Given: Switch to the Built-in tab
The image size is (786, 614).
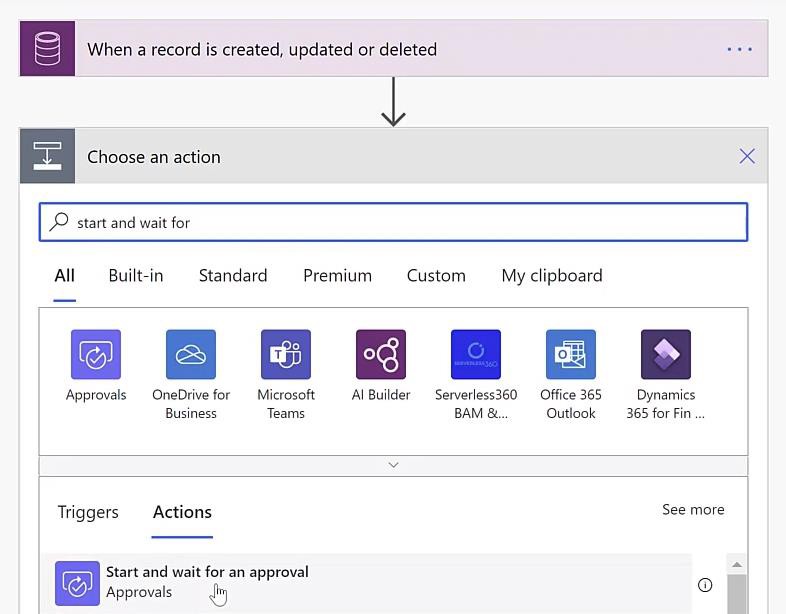Looking at the screenshot, I should [x=136, y=276].
